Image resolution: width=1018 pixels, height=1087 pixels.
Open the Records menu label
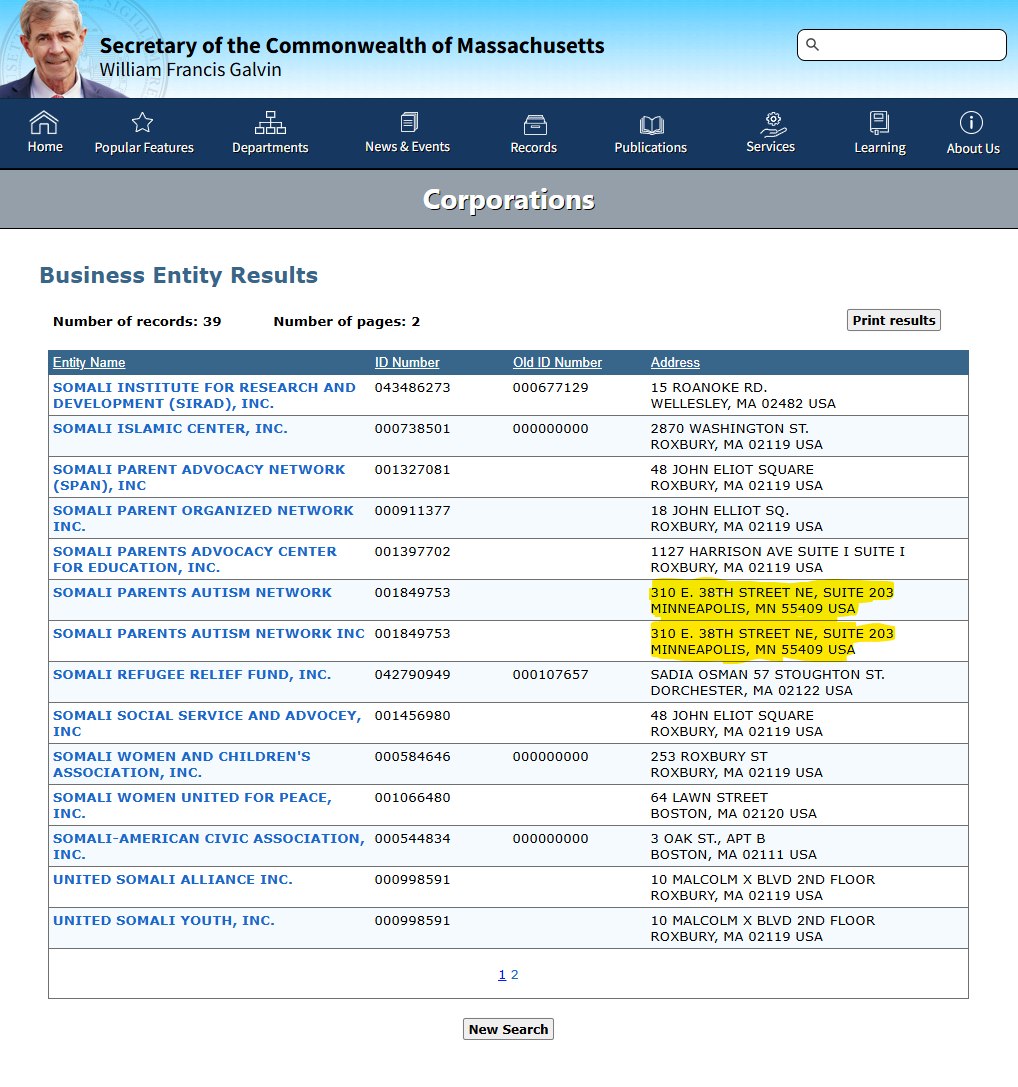click(x=533, y=148)
